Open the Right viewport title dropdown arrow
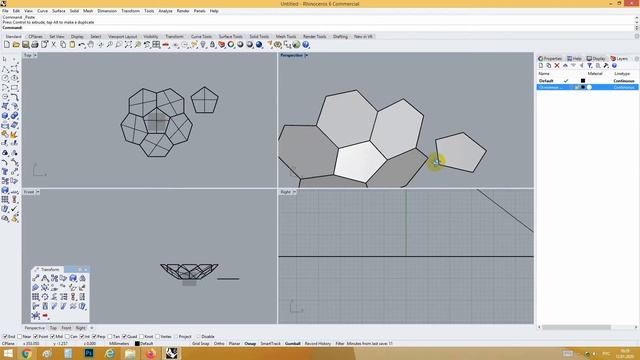640x360 pixels. coord(294,192)
